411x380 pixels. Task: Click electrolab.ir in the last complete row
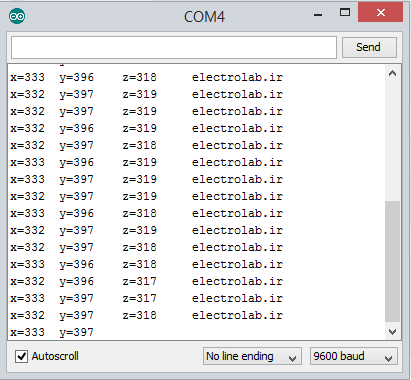(x=237, y=315)
